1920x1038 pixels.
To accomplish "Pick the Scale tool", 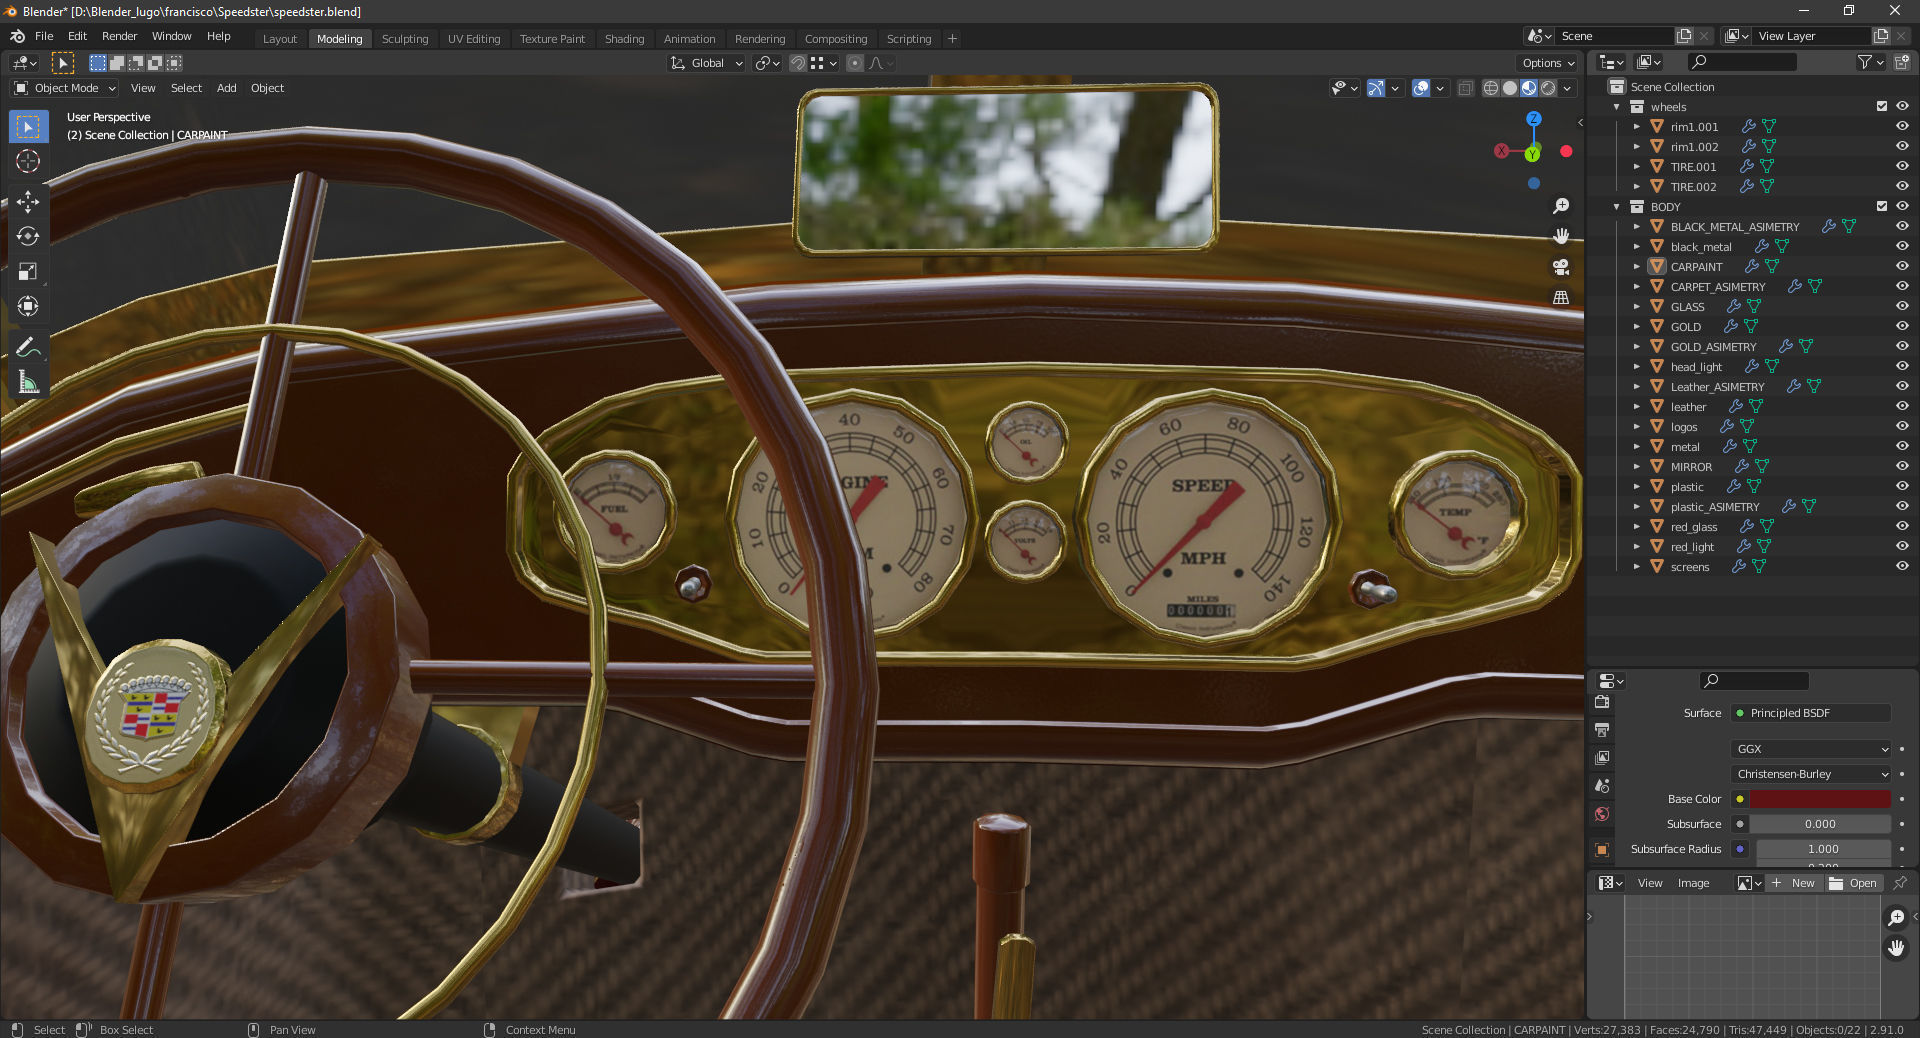I will 28,271.
